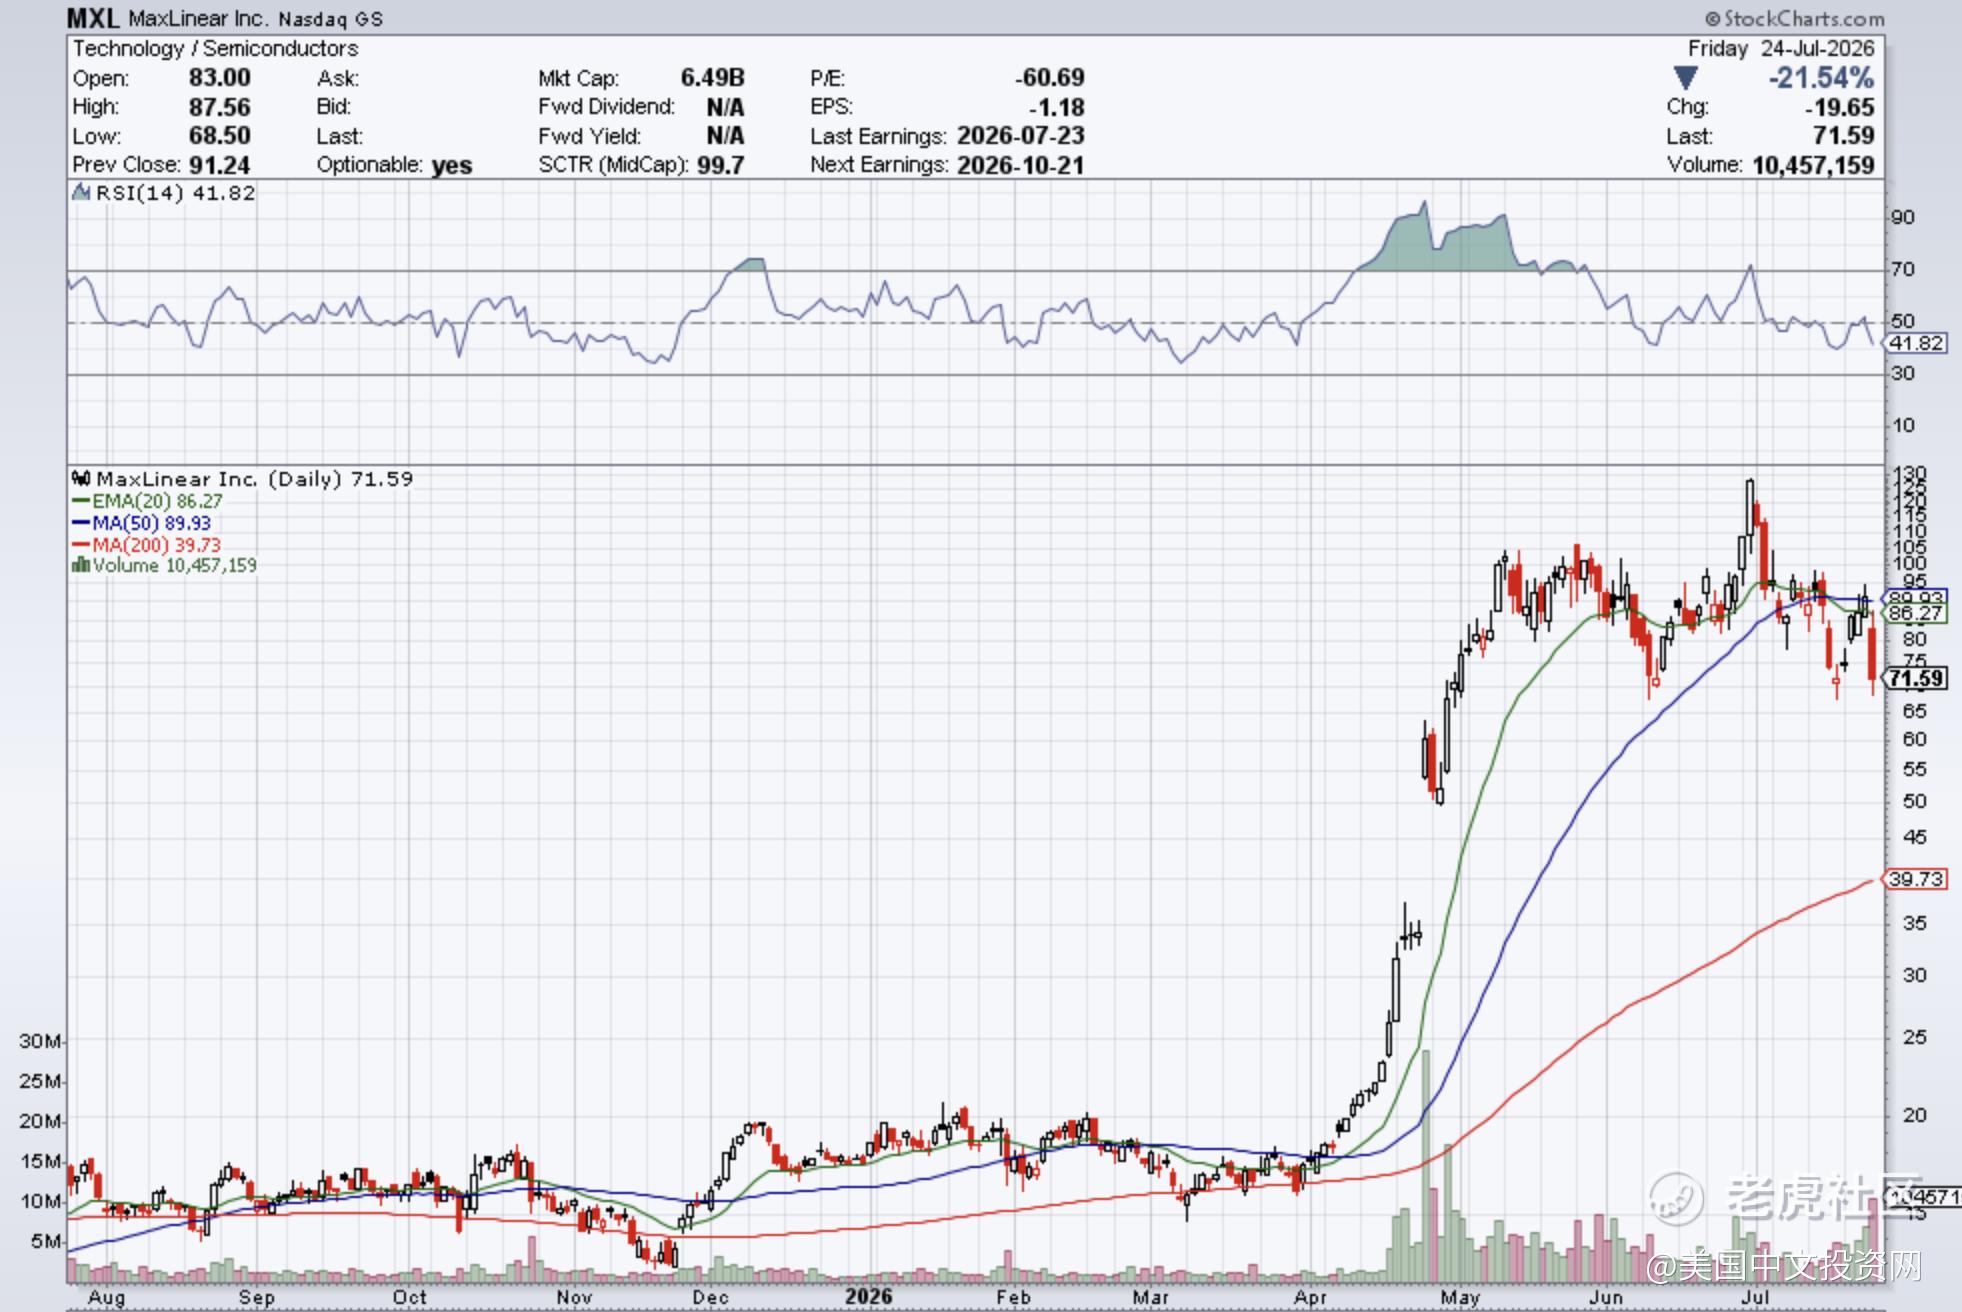Click the "RSI(14) 41.82" panel label

click(x=175, y=193)
